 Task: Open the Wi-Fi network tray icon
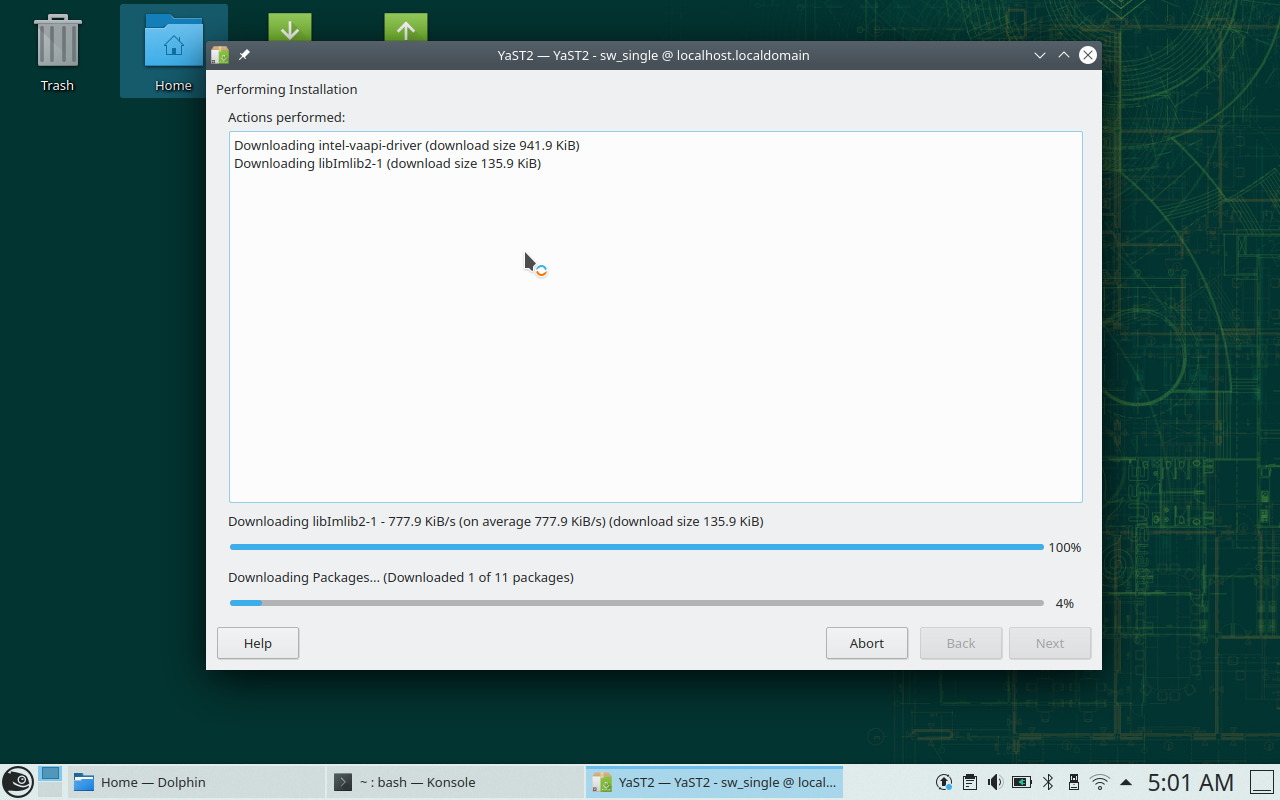(1100, 782)
